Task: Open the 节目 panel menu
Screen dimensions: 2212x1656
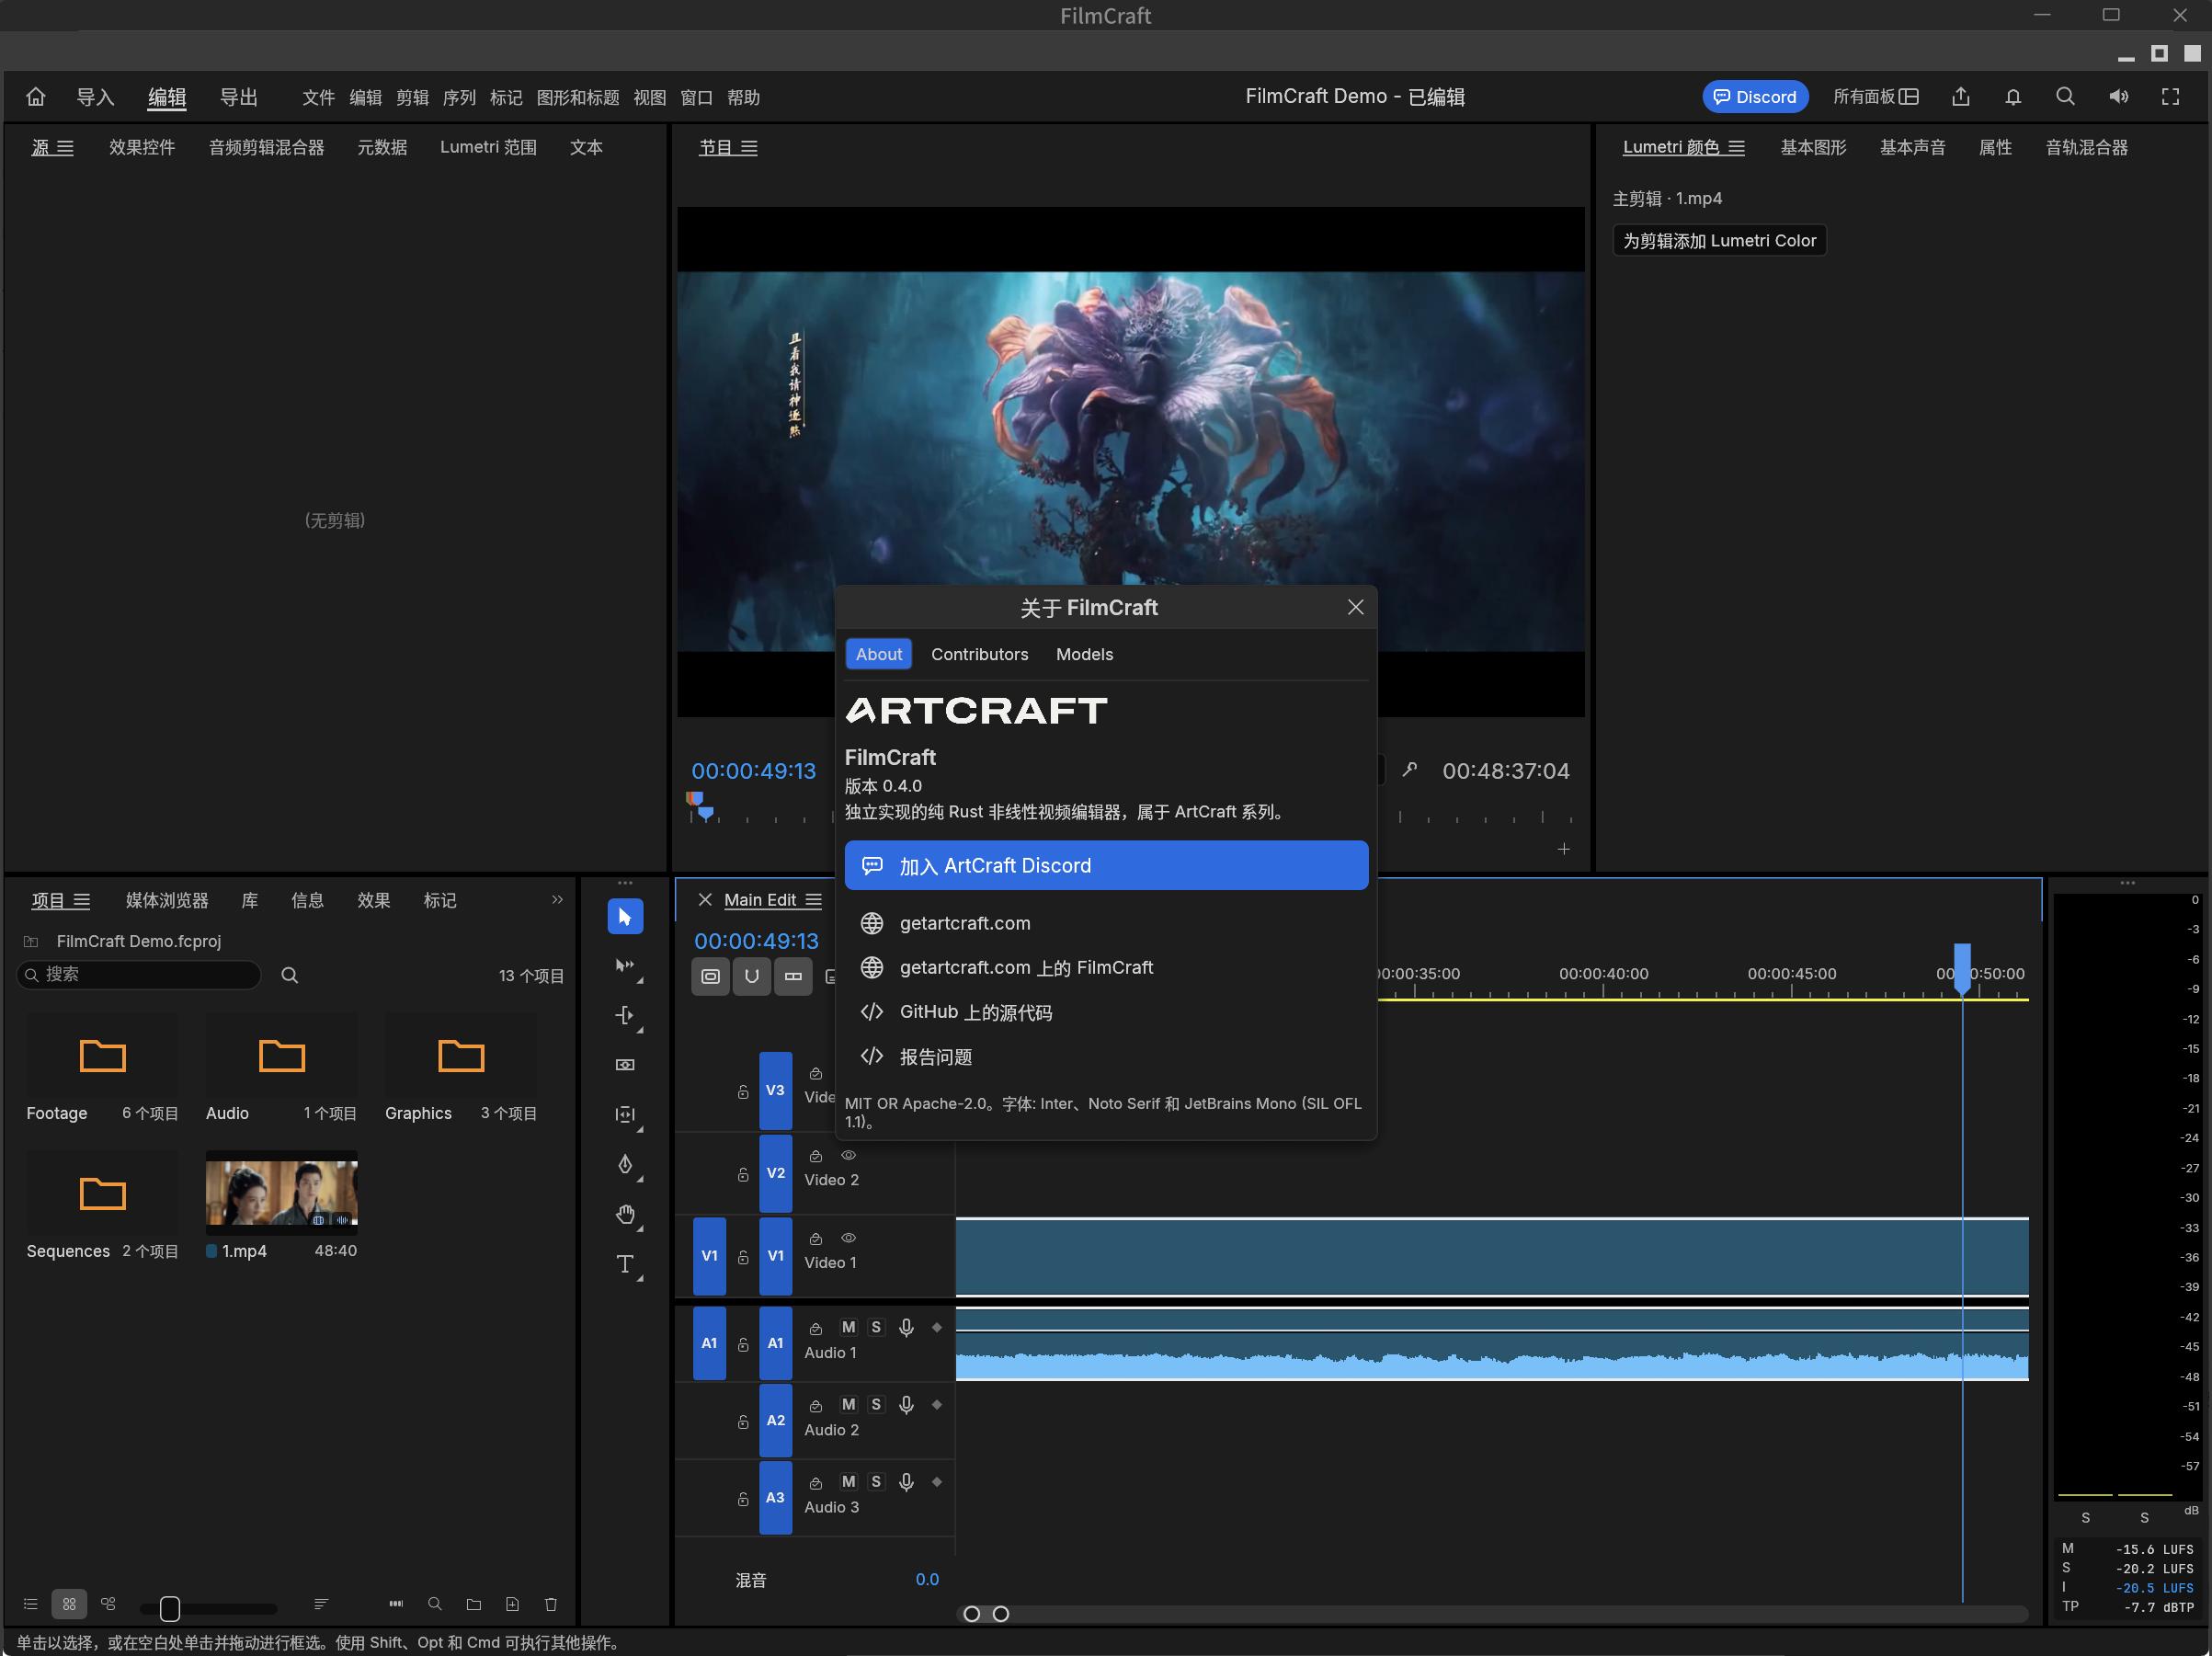Action: tap(749, 148)
